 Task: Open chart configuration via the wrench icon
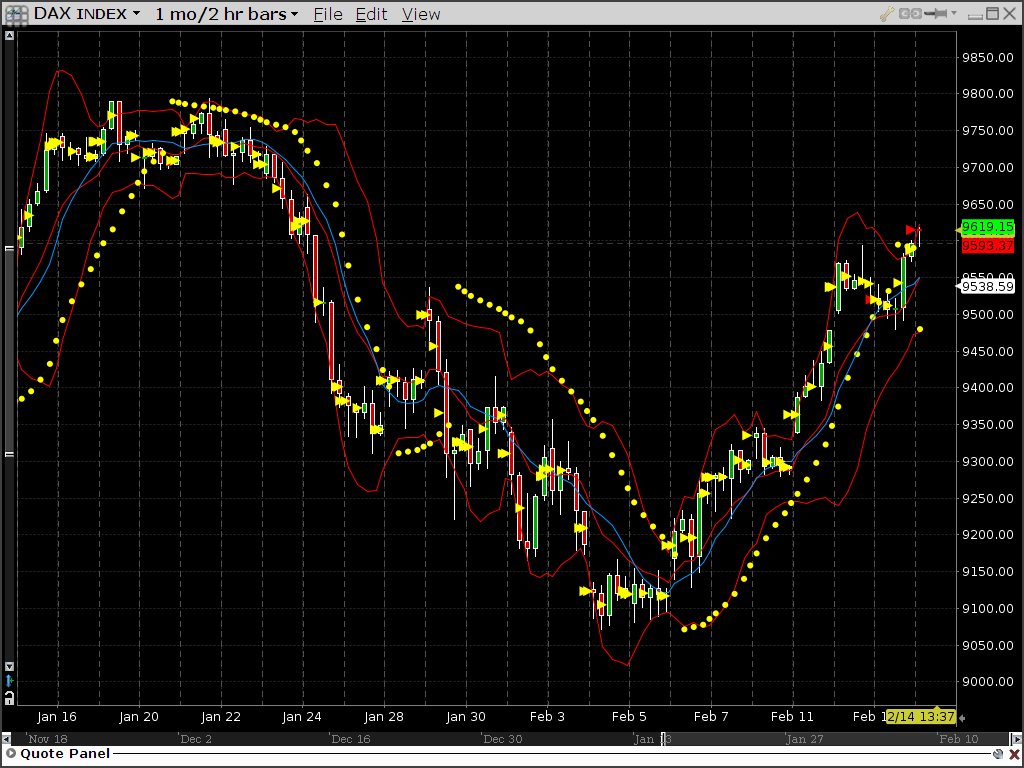point(887,14)
